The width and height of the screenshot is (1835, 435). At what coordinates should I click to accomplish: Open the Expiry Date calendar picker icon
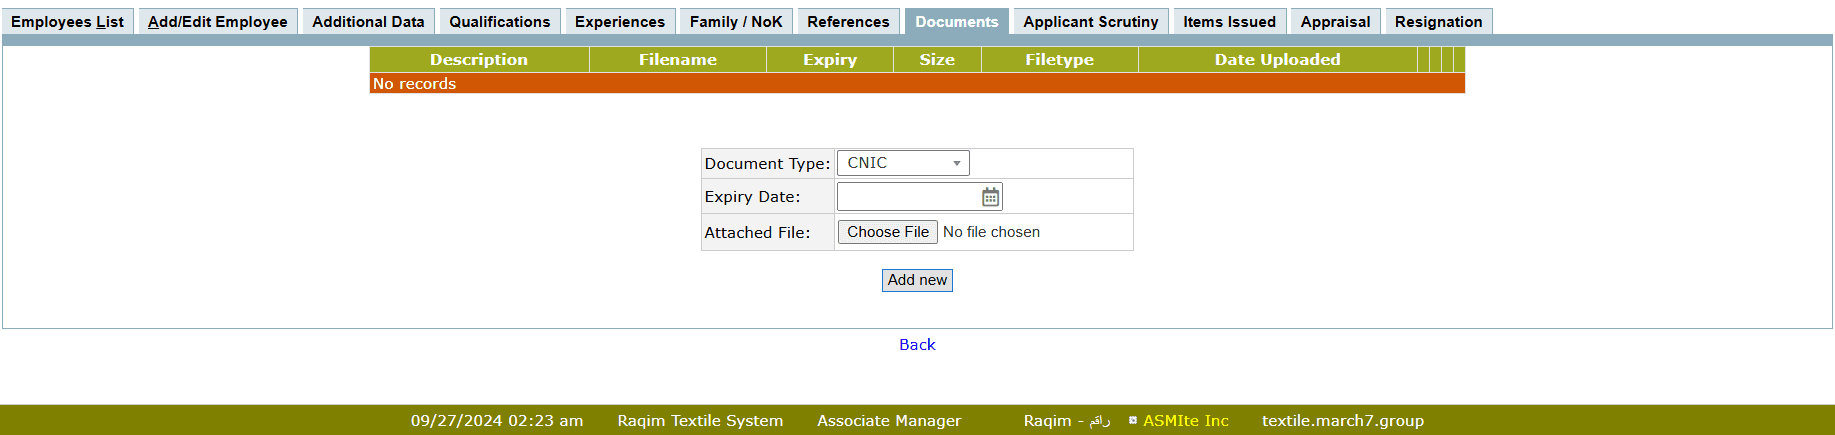click(990, 197)
